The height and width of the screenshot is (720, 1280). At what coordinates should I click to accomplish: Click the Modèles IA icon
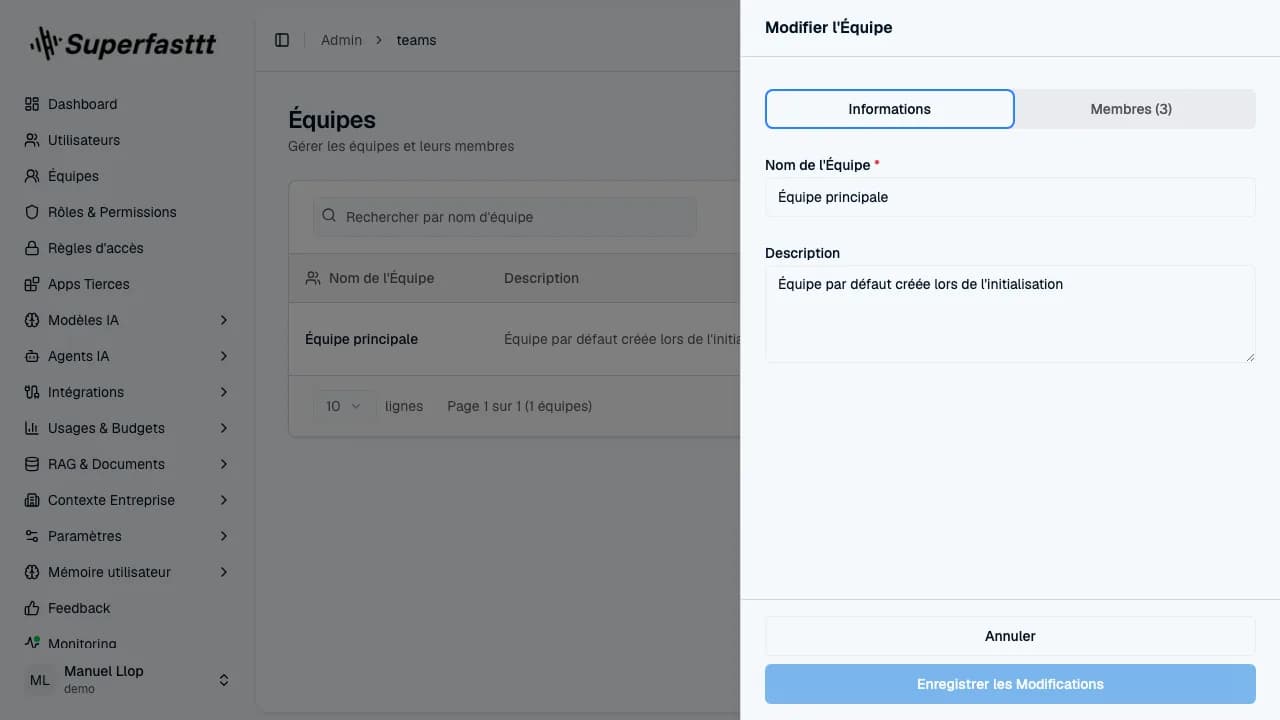32,320
